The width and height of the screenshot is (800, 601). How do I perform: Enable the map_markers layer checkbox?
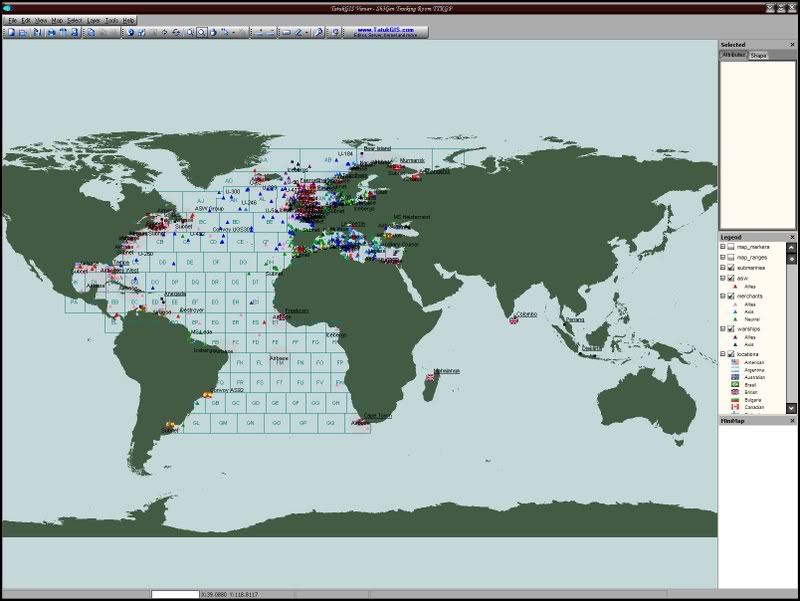point(731,246)
